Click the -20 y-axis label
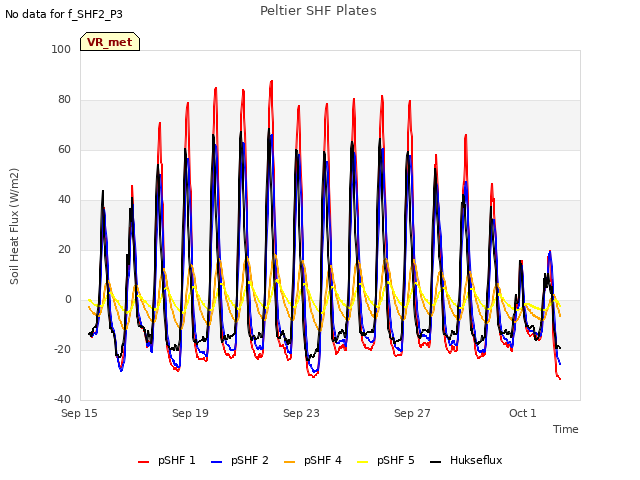 (62, 349)
